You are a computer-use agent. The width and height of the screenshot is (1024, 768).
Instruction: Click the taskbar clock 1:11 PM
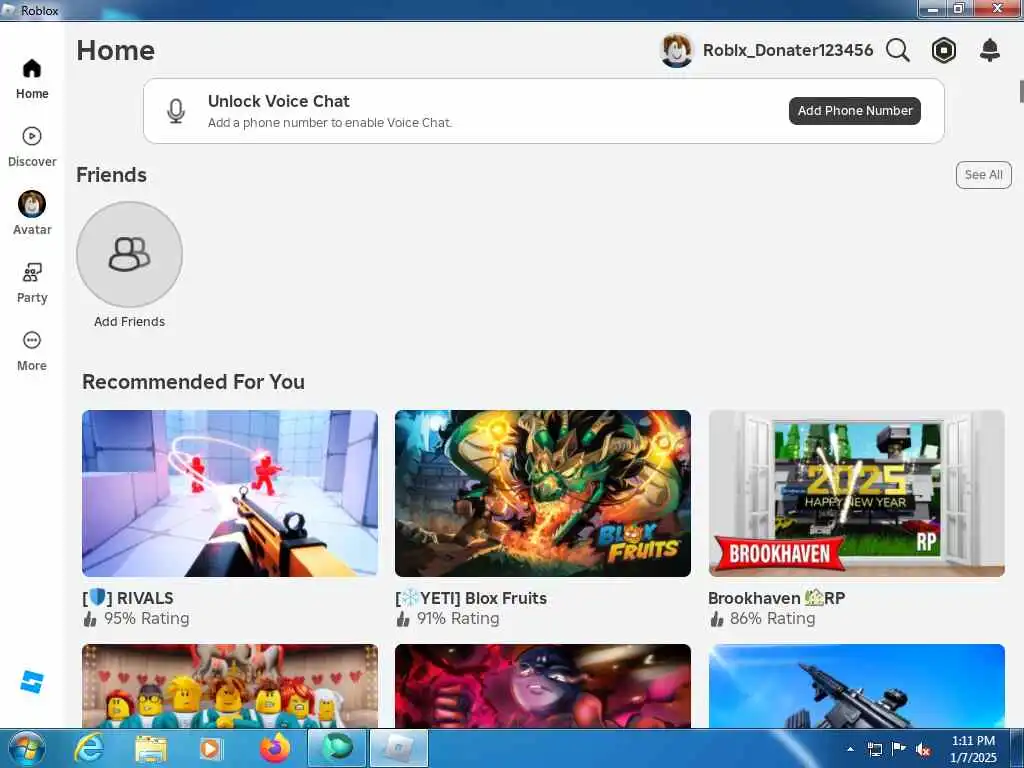[973, 741]
